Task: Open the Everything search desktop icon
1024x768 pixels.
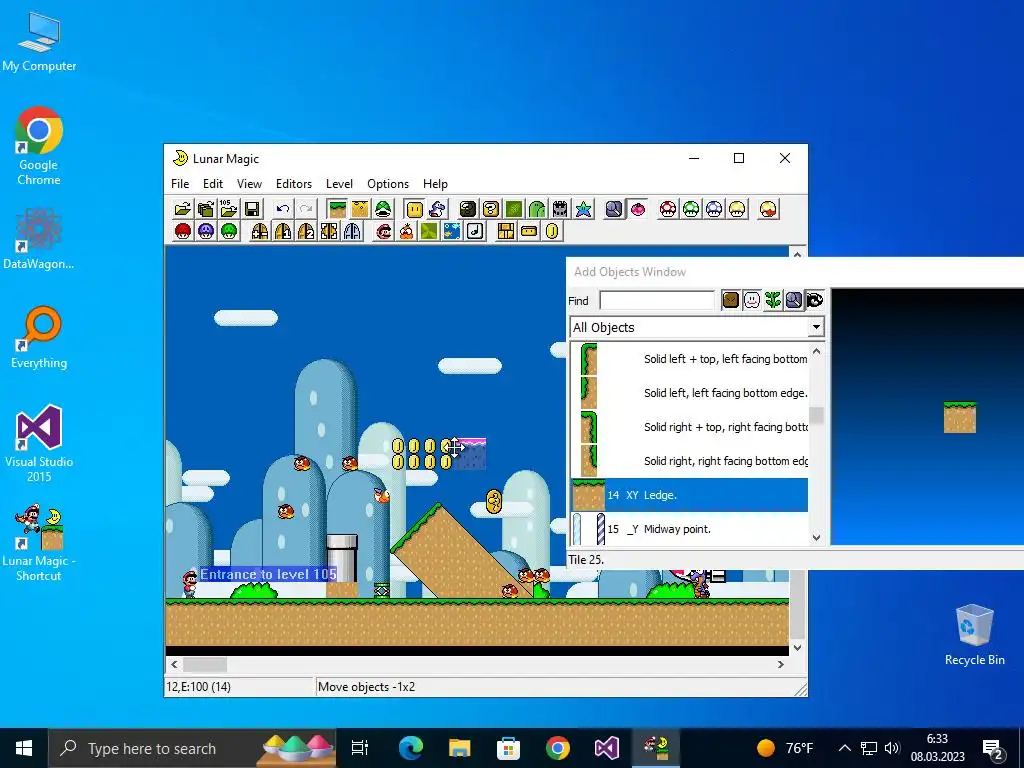Action: (39, 337)
